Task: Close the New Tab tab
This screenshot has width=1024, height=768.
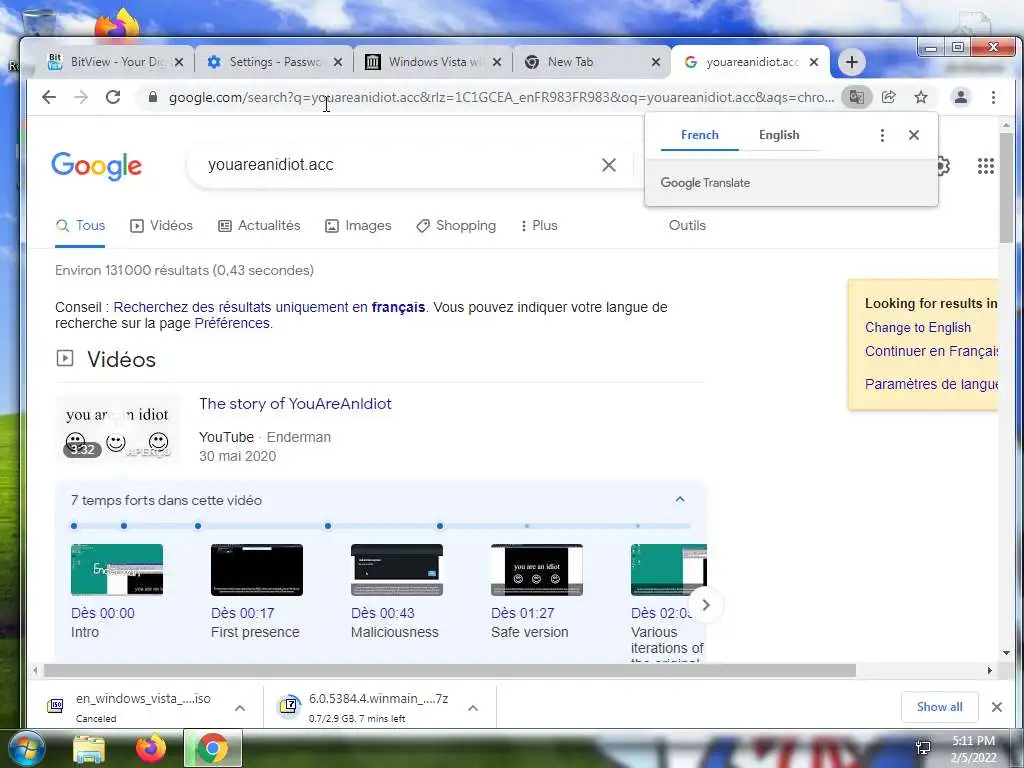Action: click(x=656, y=62)
